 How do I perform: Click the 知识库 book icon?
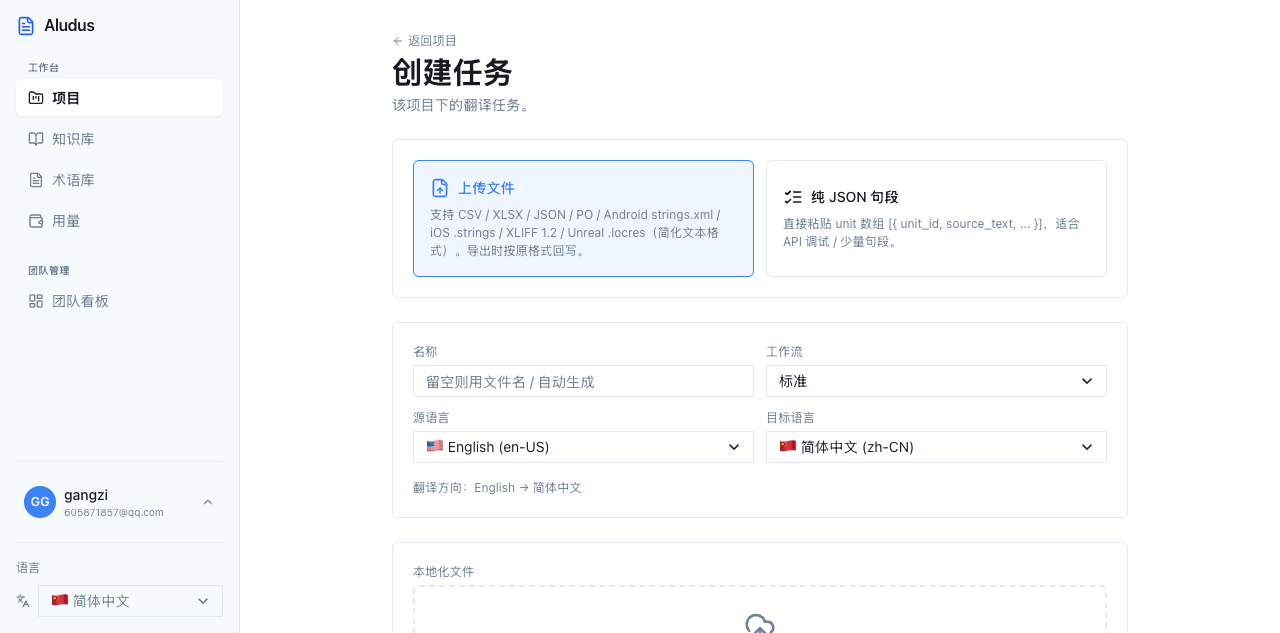click(x=36, y=139)
